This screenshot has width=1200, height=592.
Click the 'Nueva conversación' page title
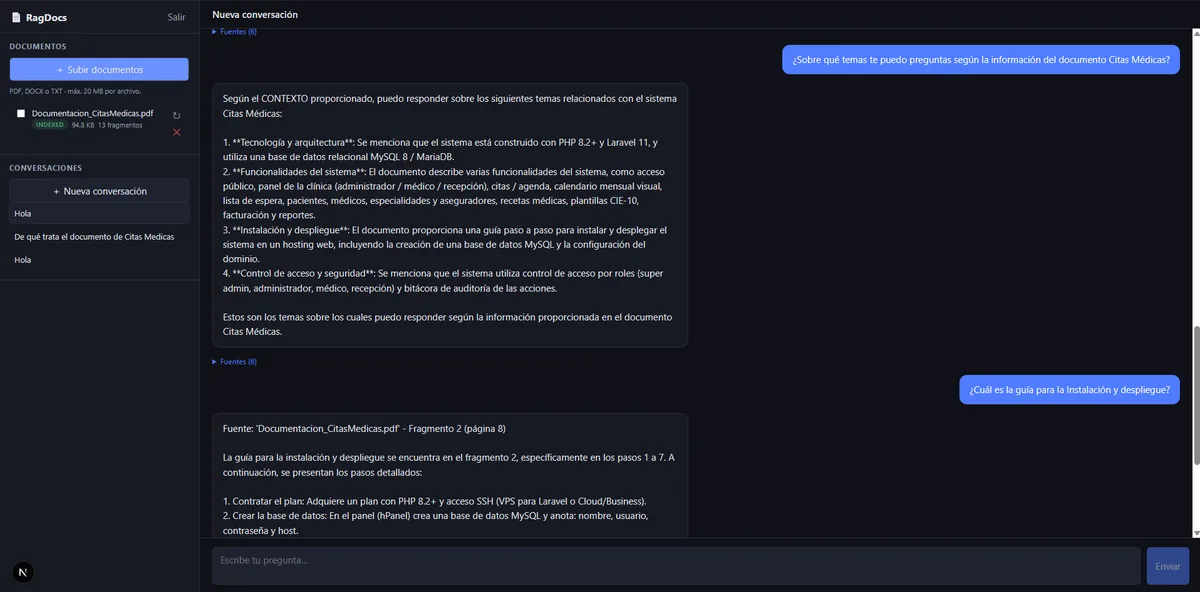255,15
